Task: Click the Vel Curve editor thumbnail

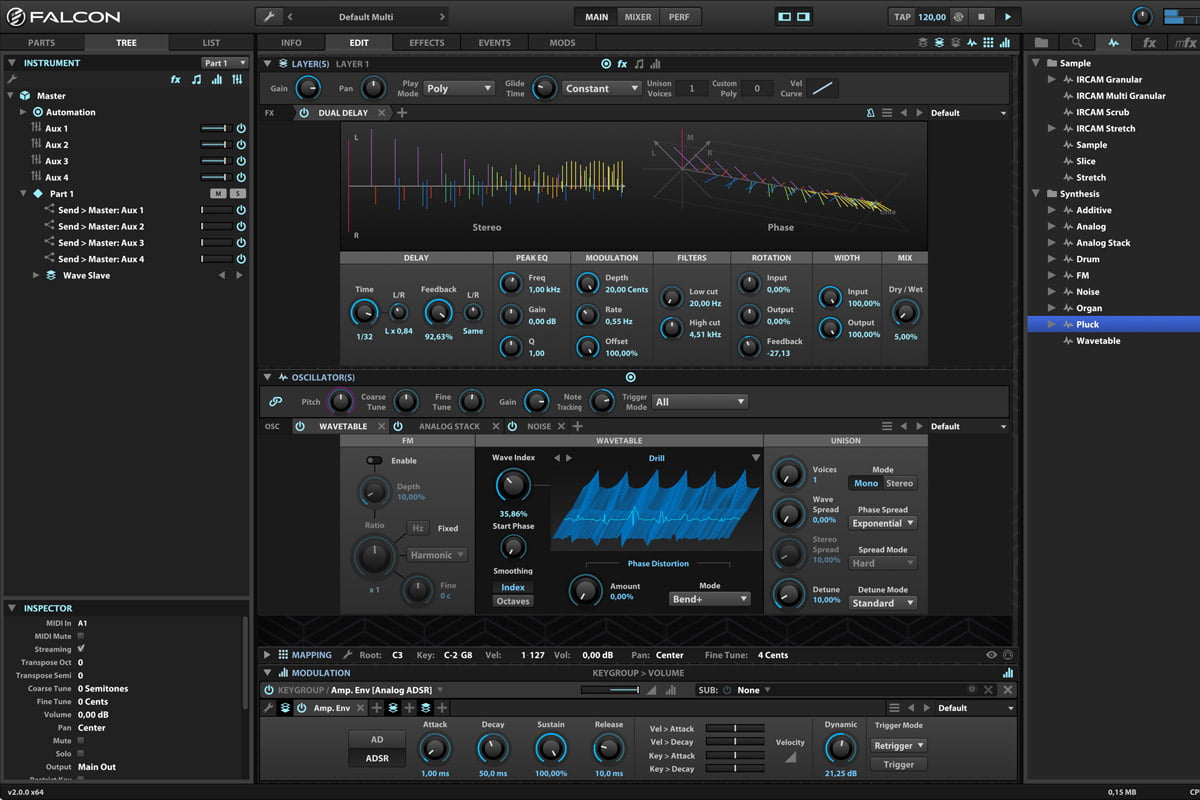Action: point(823,88)
